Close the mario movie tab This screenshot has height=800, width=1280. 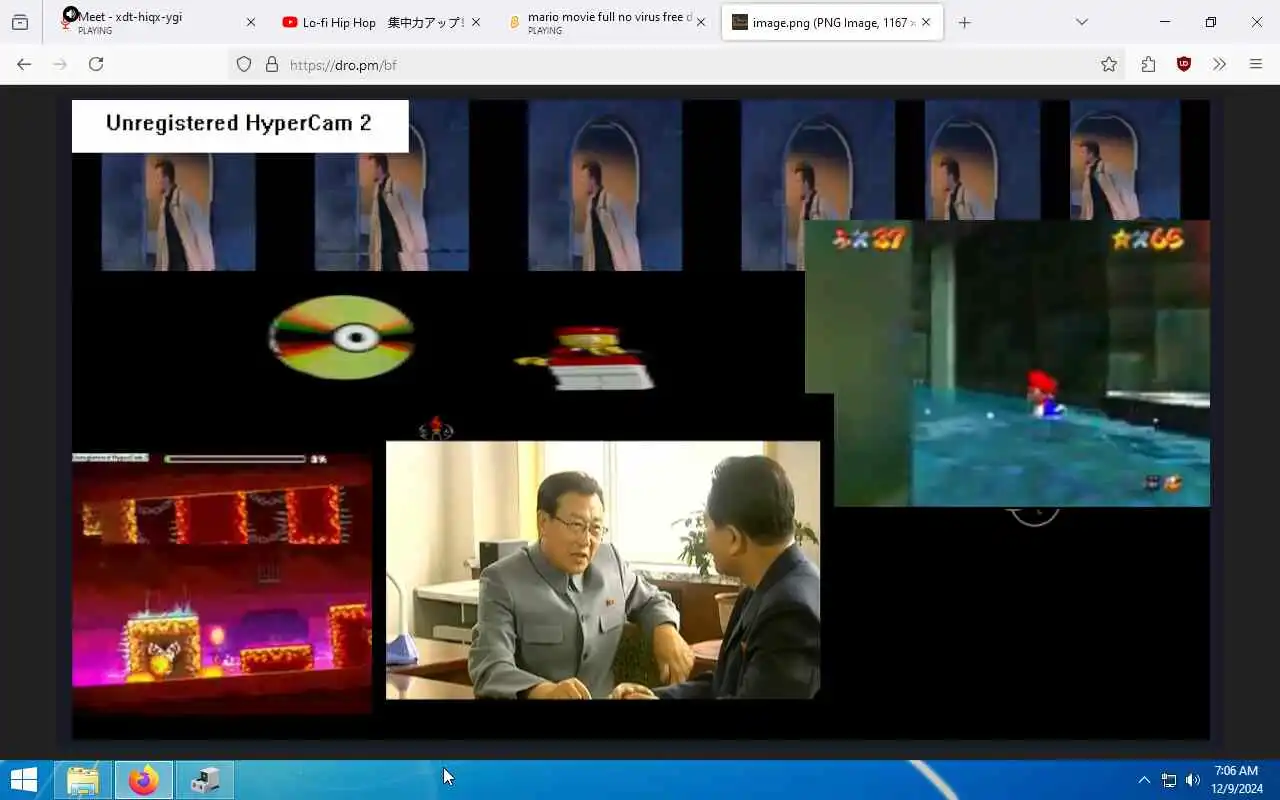(700, 22)
